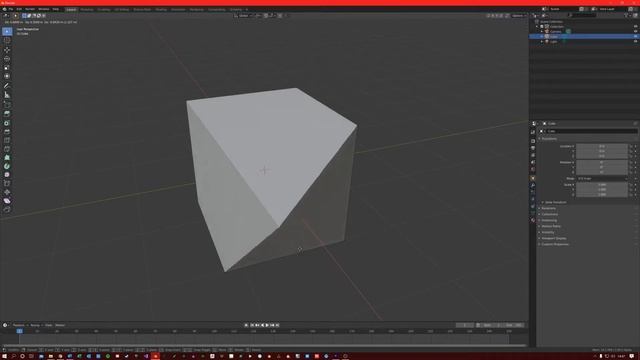Open the World properties tab

pos(533,169)
